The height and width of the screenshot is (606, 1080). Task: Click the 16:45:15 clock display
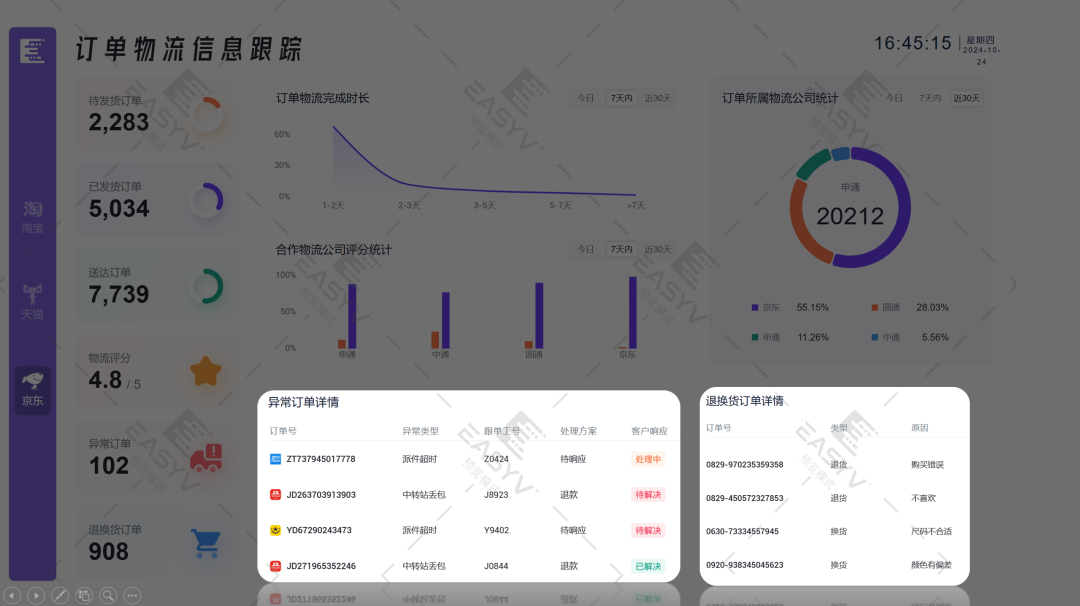coord(913,43)
